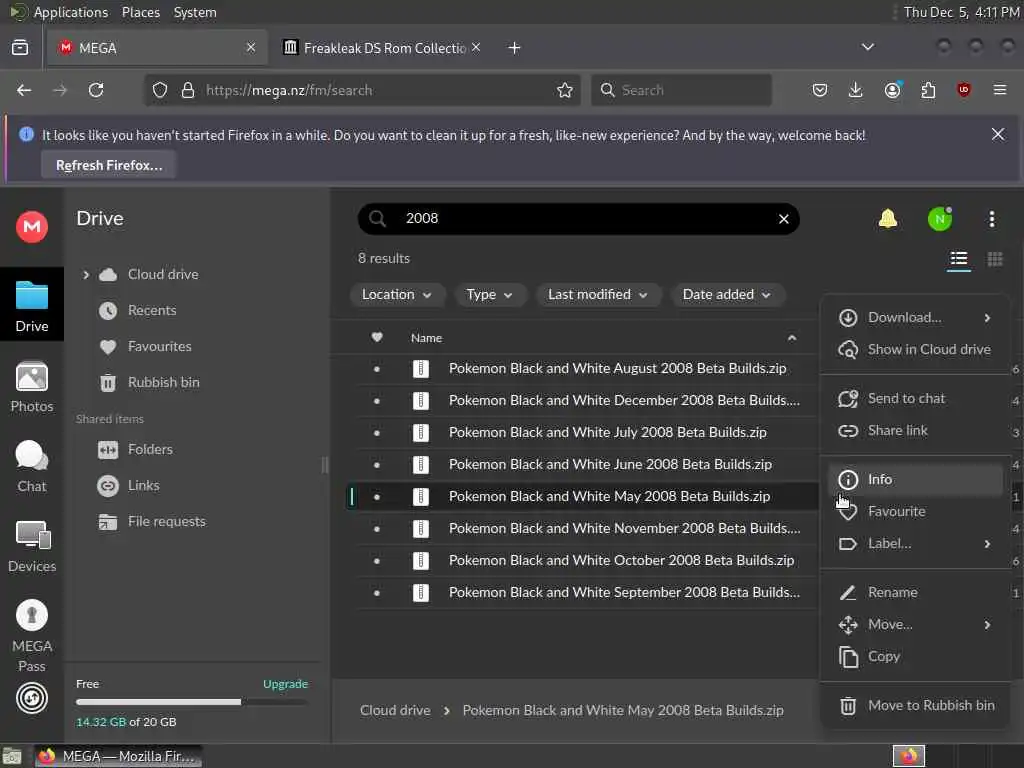
Task: Open the Chat section
Action: click(31, 466)
